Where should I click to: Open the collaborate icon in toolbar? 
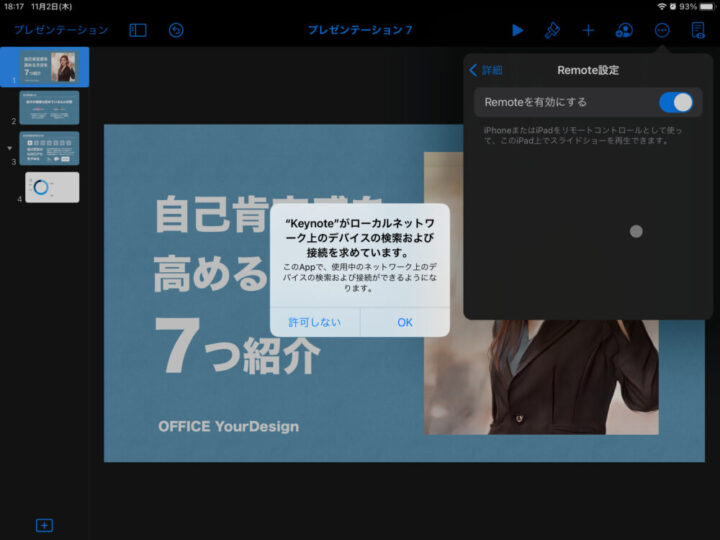[x=624, y=30]
